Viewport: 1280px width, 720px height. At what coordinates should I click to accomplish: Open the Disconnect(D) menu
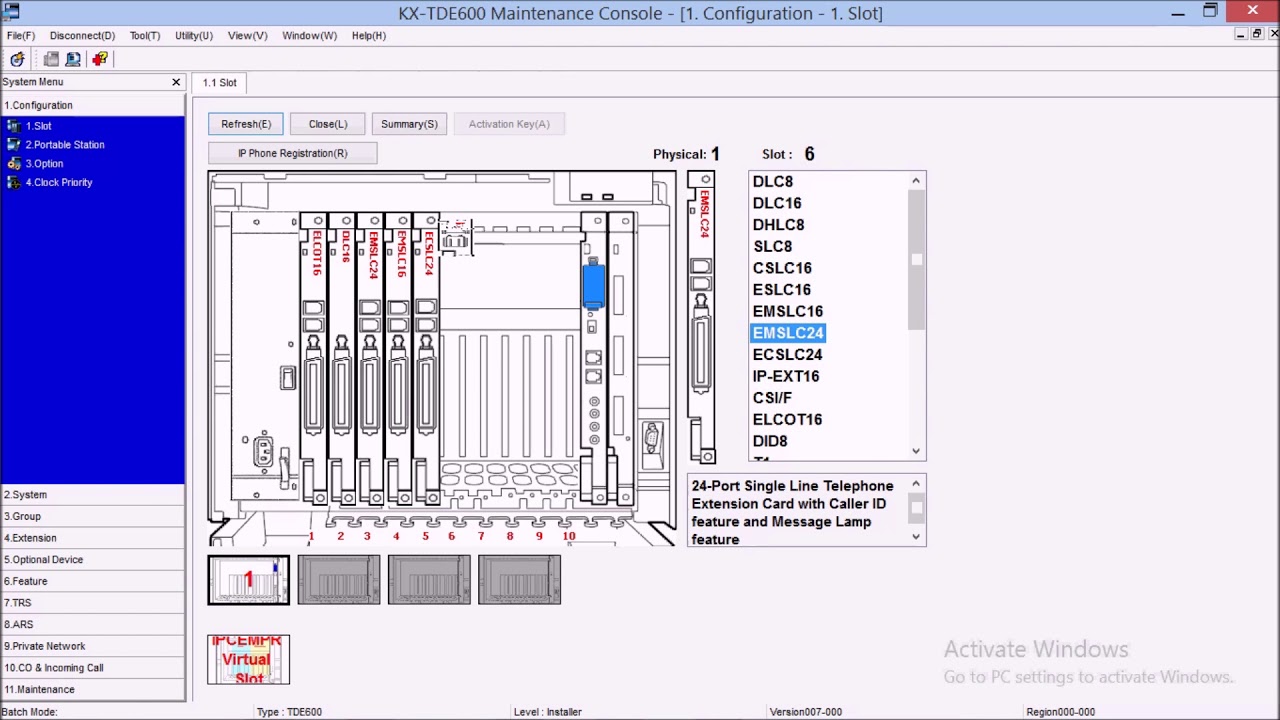(82, 35)
